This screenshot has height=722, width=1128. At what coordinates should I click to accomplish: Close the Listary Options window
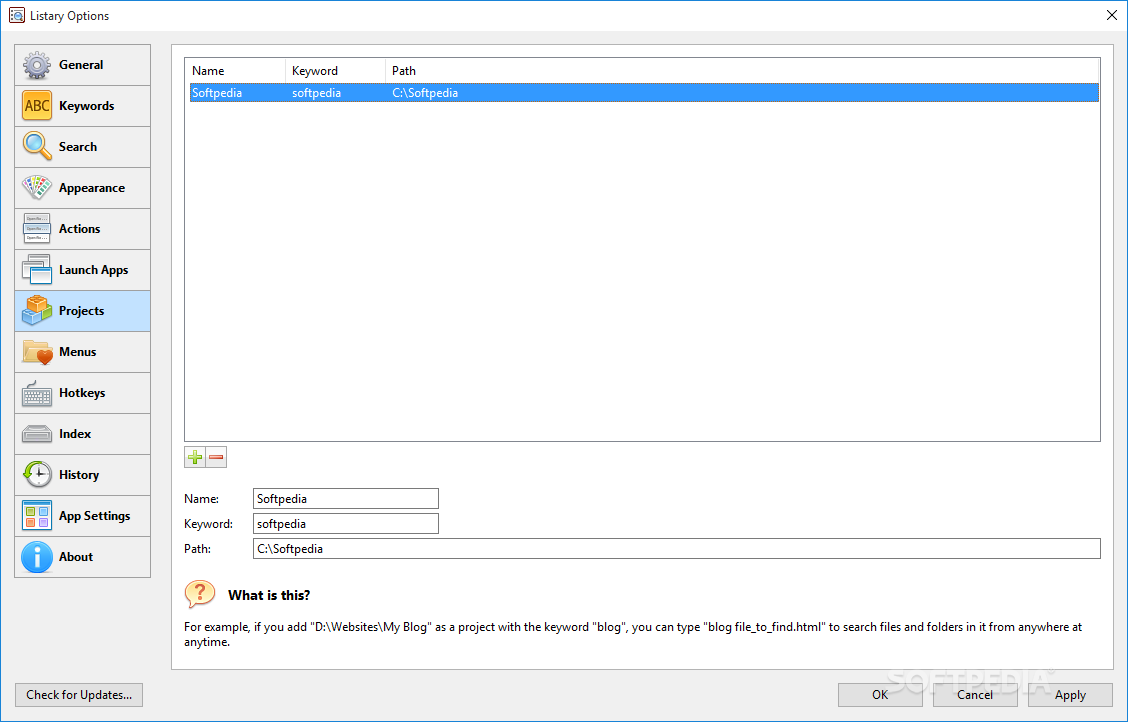point(1111,15)
